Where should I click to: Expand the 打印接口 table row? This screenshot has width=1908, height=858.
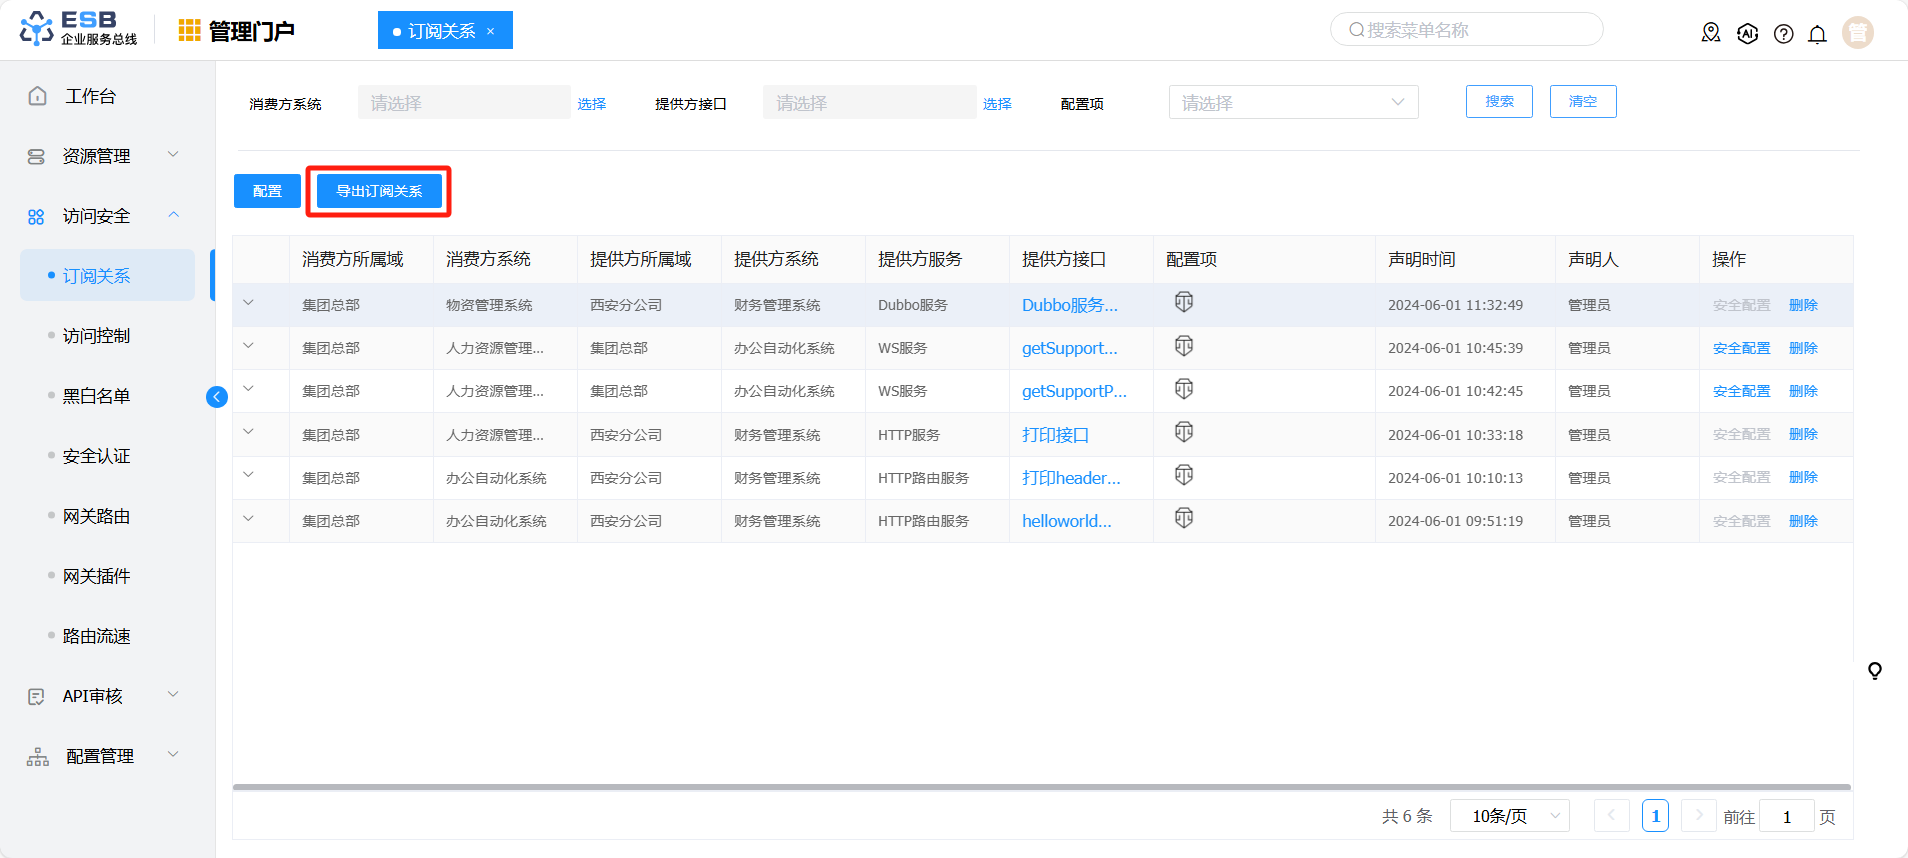click(248, 433)
